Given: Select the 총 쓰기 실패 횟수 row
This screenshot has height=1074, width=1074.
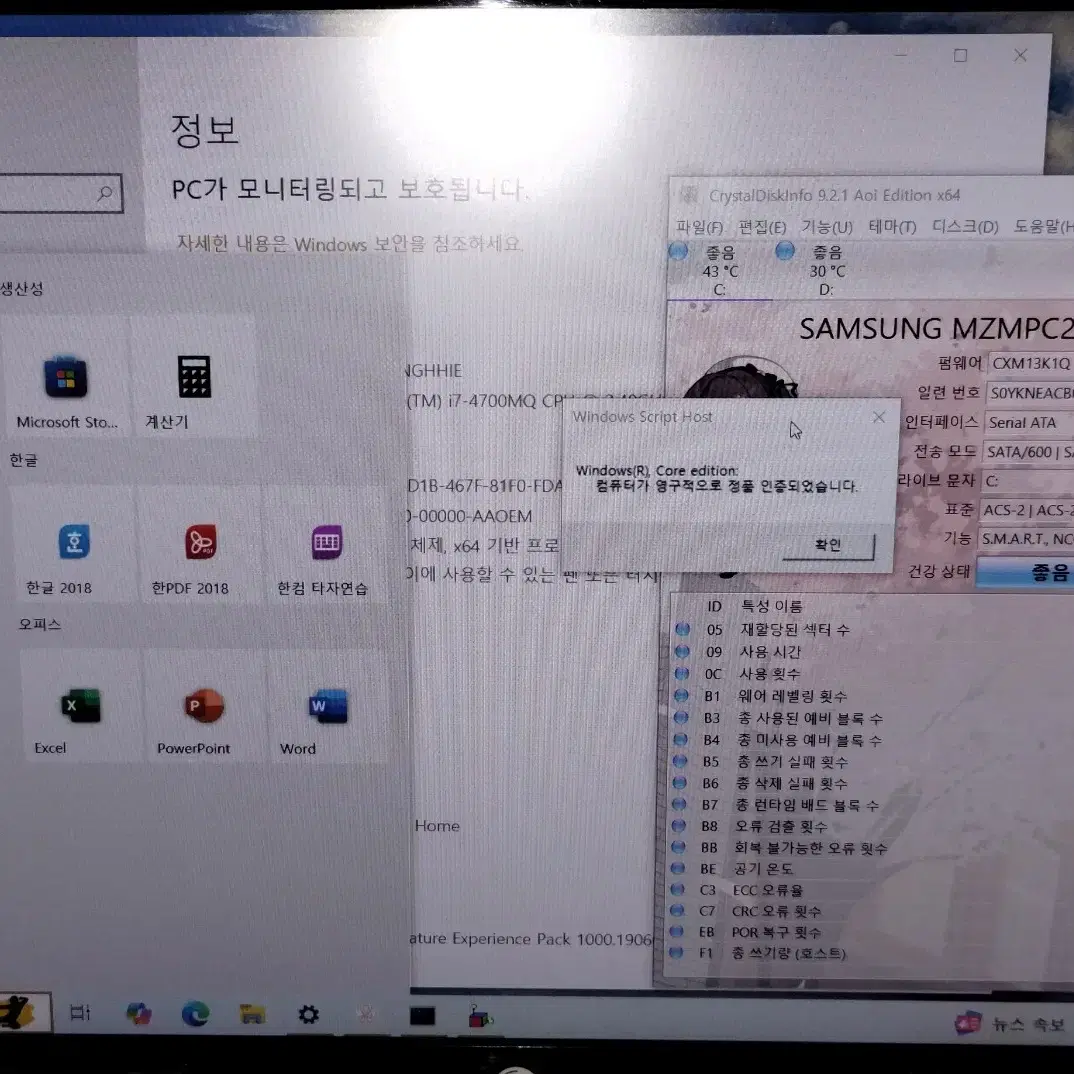Looking at the screenshot, I should (871, 761).
